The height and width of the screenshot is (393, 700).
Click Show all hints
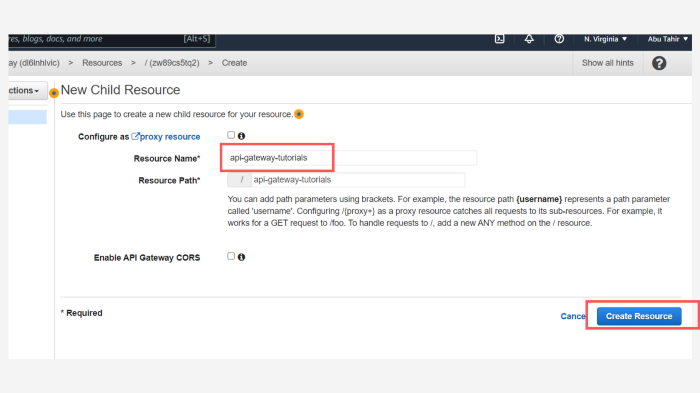point(608,63)
